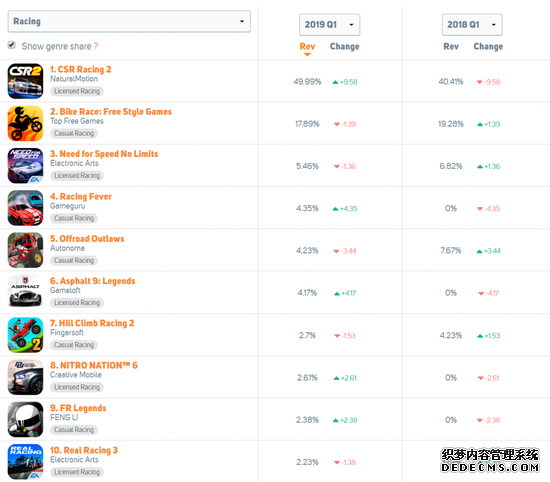Click the Need for Speed No Limits icon
The height and width of the screenshot is (482, 550).
click(26, 166)
